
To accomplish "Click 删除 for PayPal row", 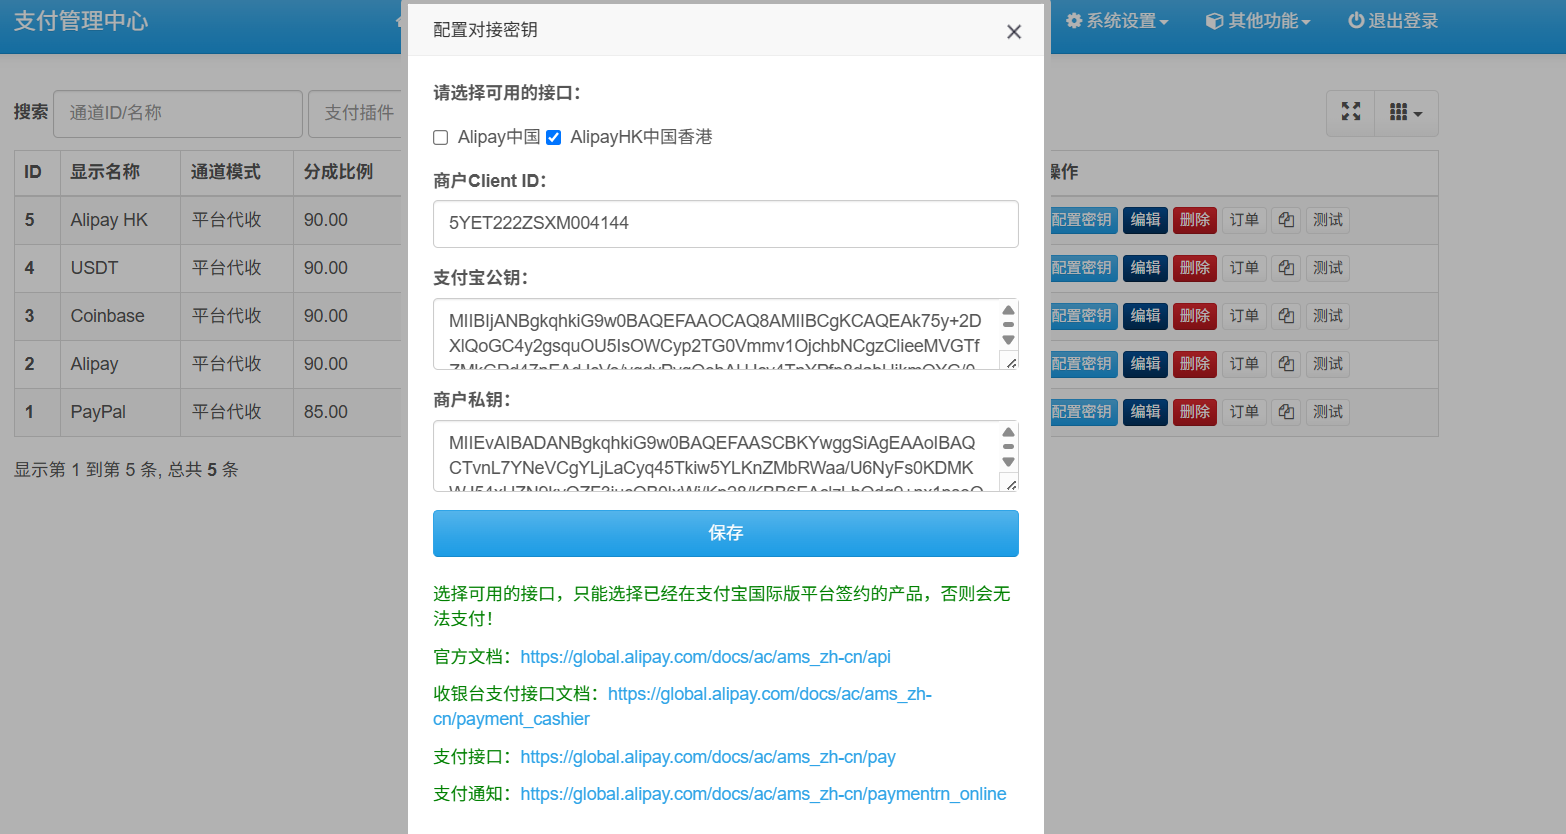I will 1195,412.
